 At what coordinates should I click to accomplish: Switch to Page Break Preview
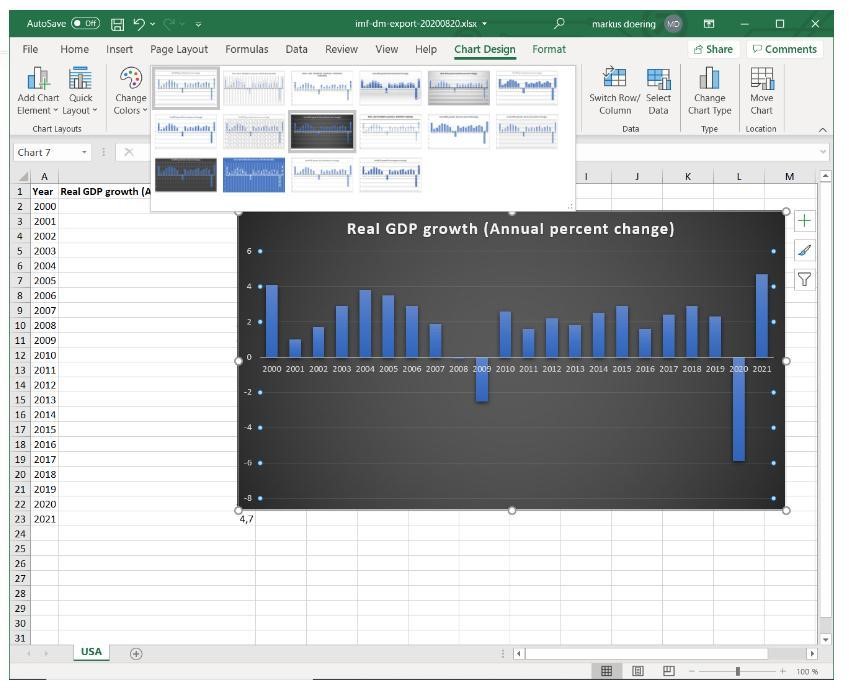point(669,671)
